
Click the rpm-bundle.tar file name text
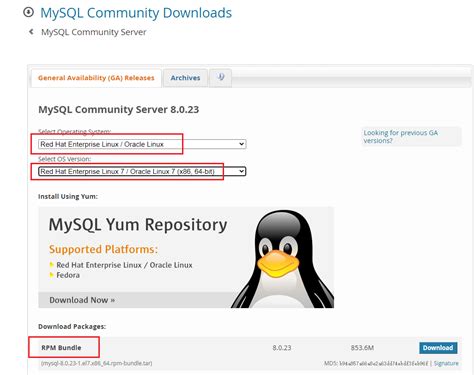pos(97,363)
